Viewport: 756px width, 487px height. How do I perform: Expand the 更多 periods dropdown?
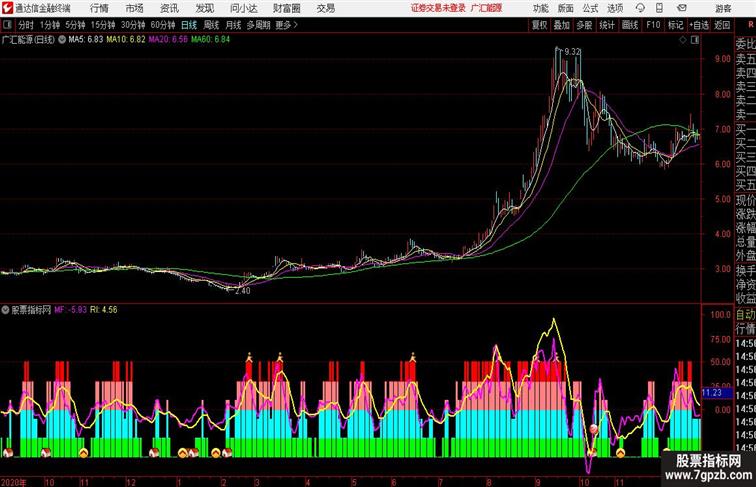point(286,25)
